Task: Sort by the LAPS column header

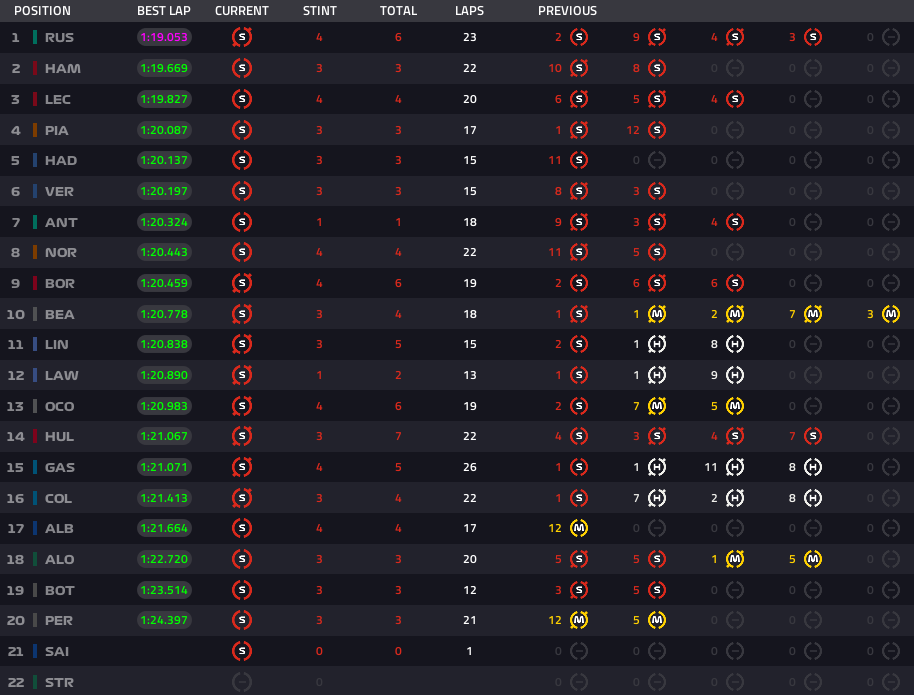Action: point(469,11)
